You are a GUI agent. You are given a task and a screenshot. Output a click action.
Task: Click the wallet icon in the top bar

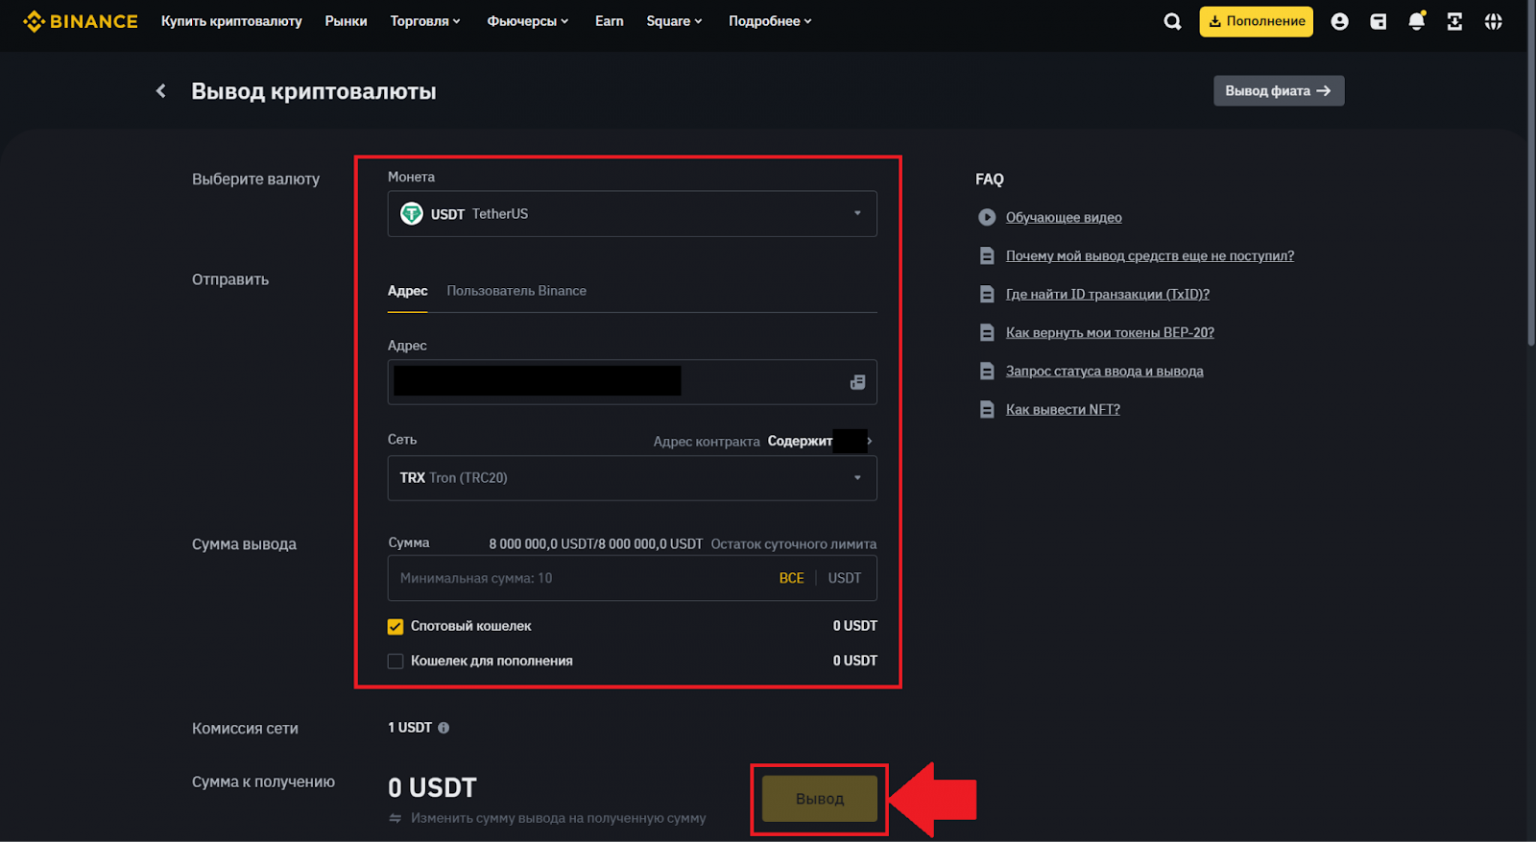(x=1378, y=20)
